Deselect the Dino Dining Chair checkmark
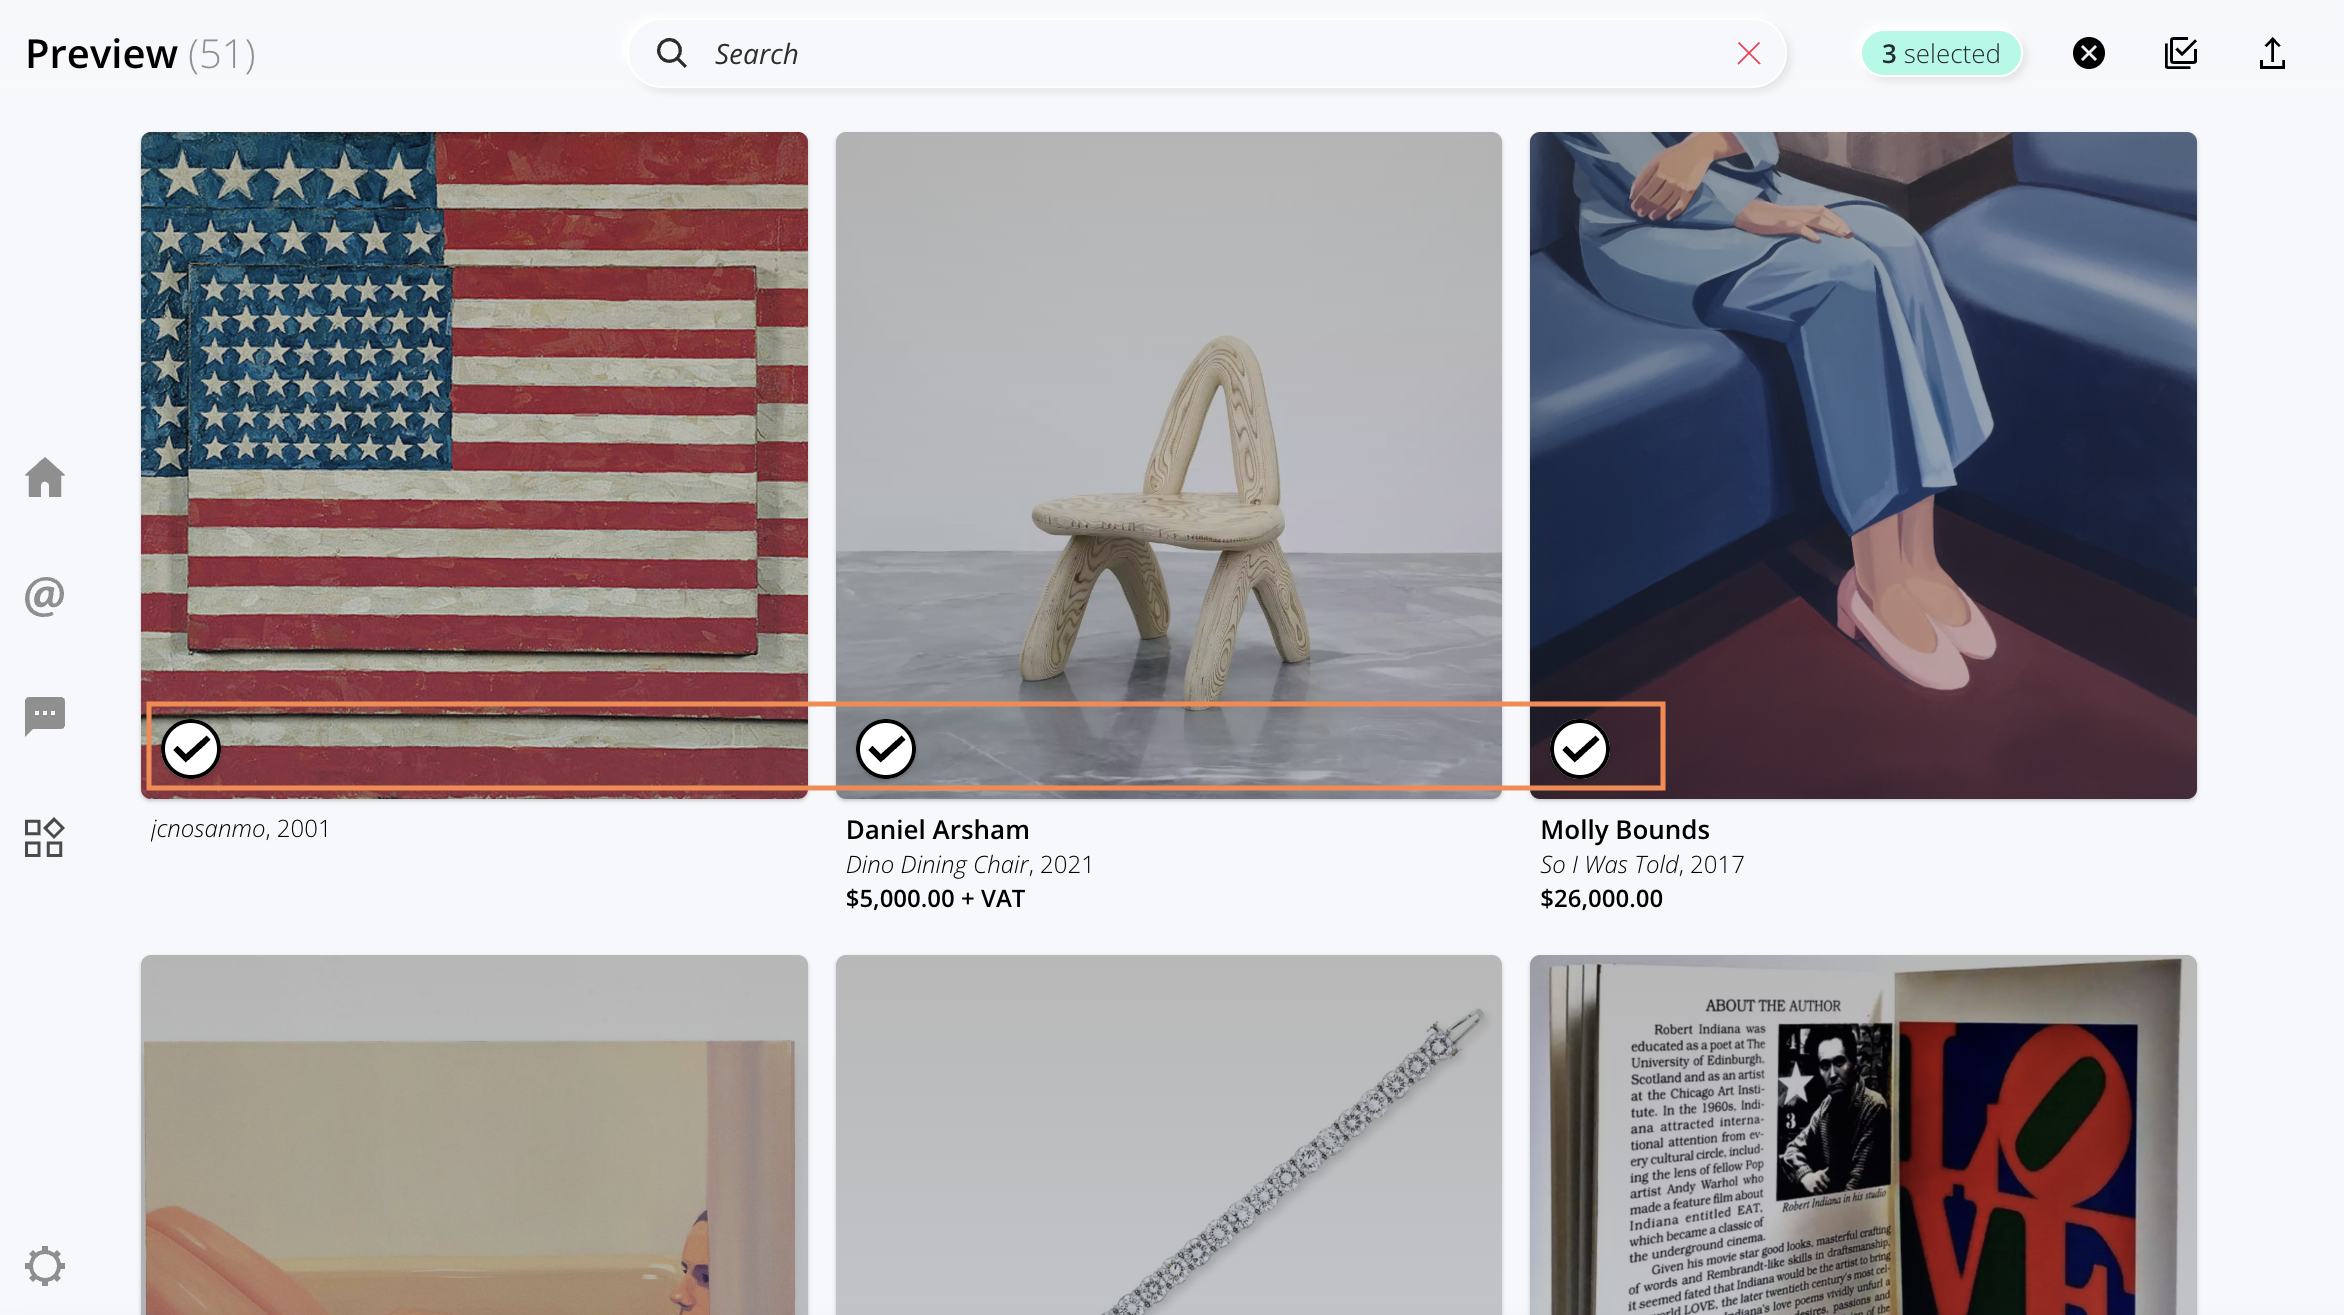Viewport: 2344px width, 1315px height. pos(885,748)
